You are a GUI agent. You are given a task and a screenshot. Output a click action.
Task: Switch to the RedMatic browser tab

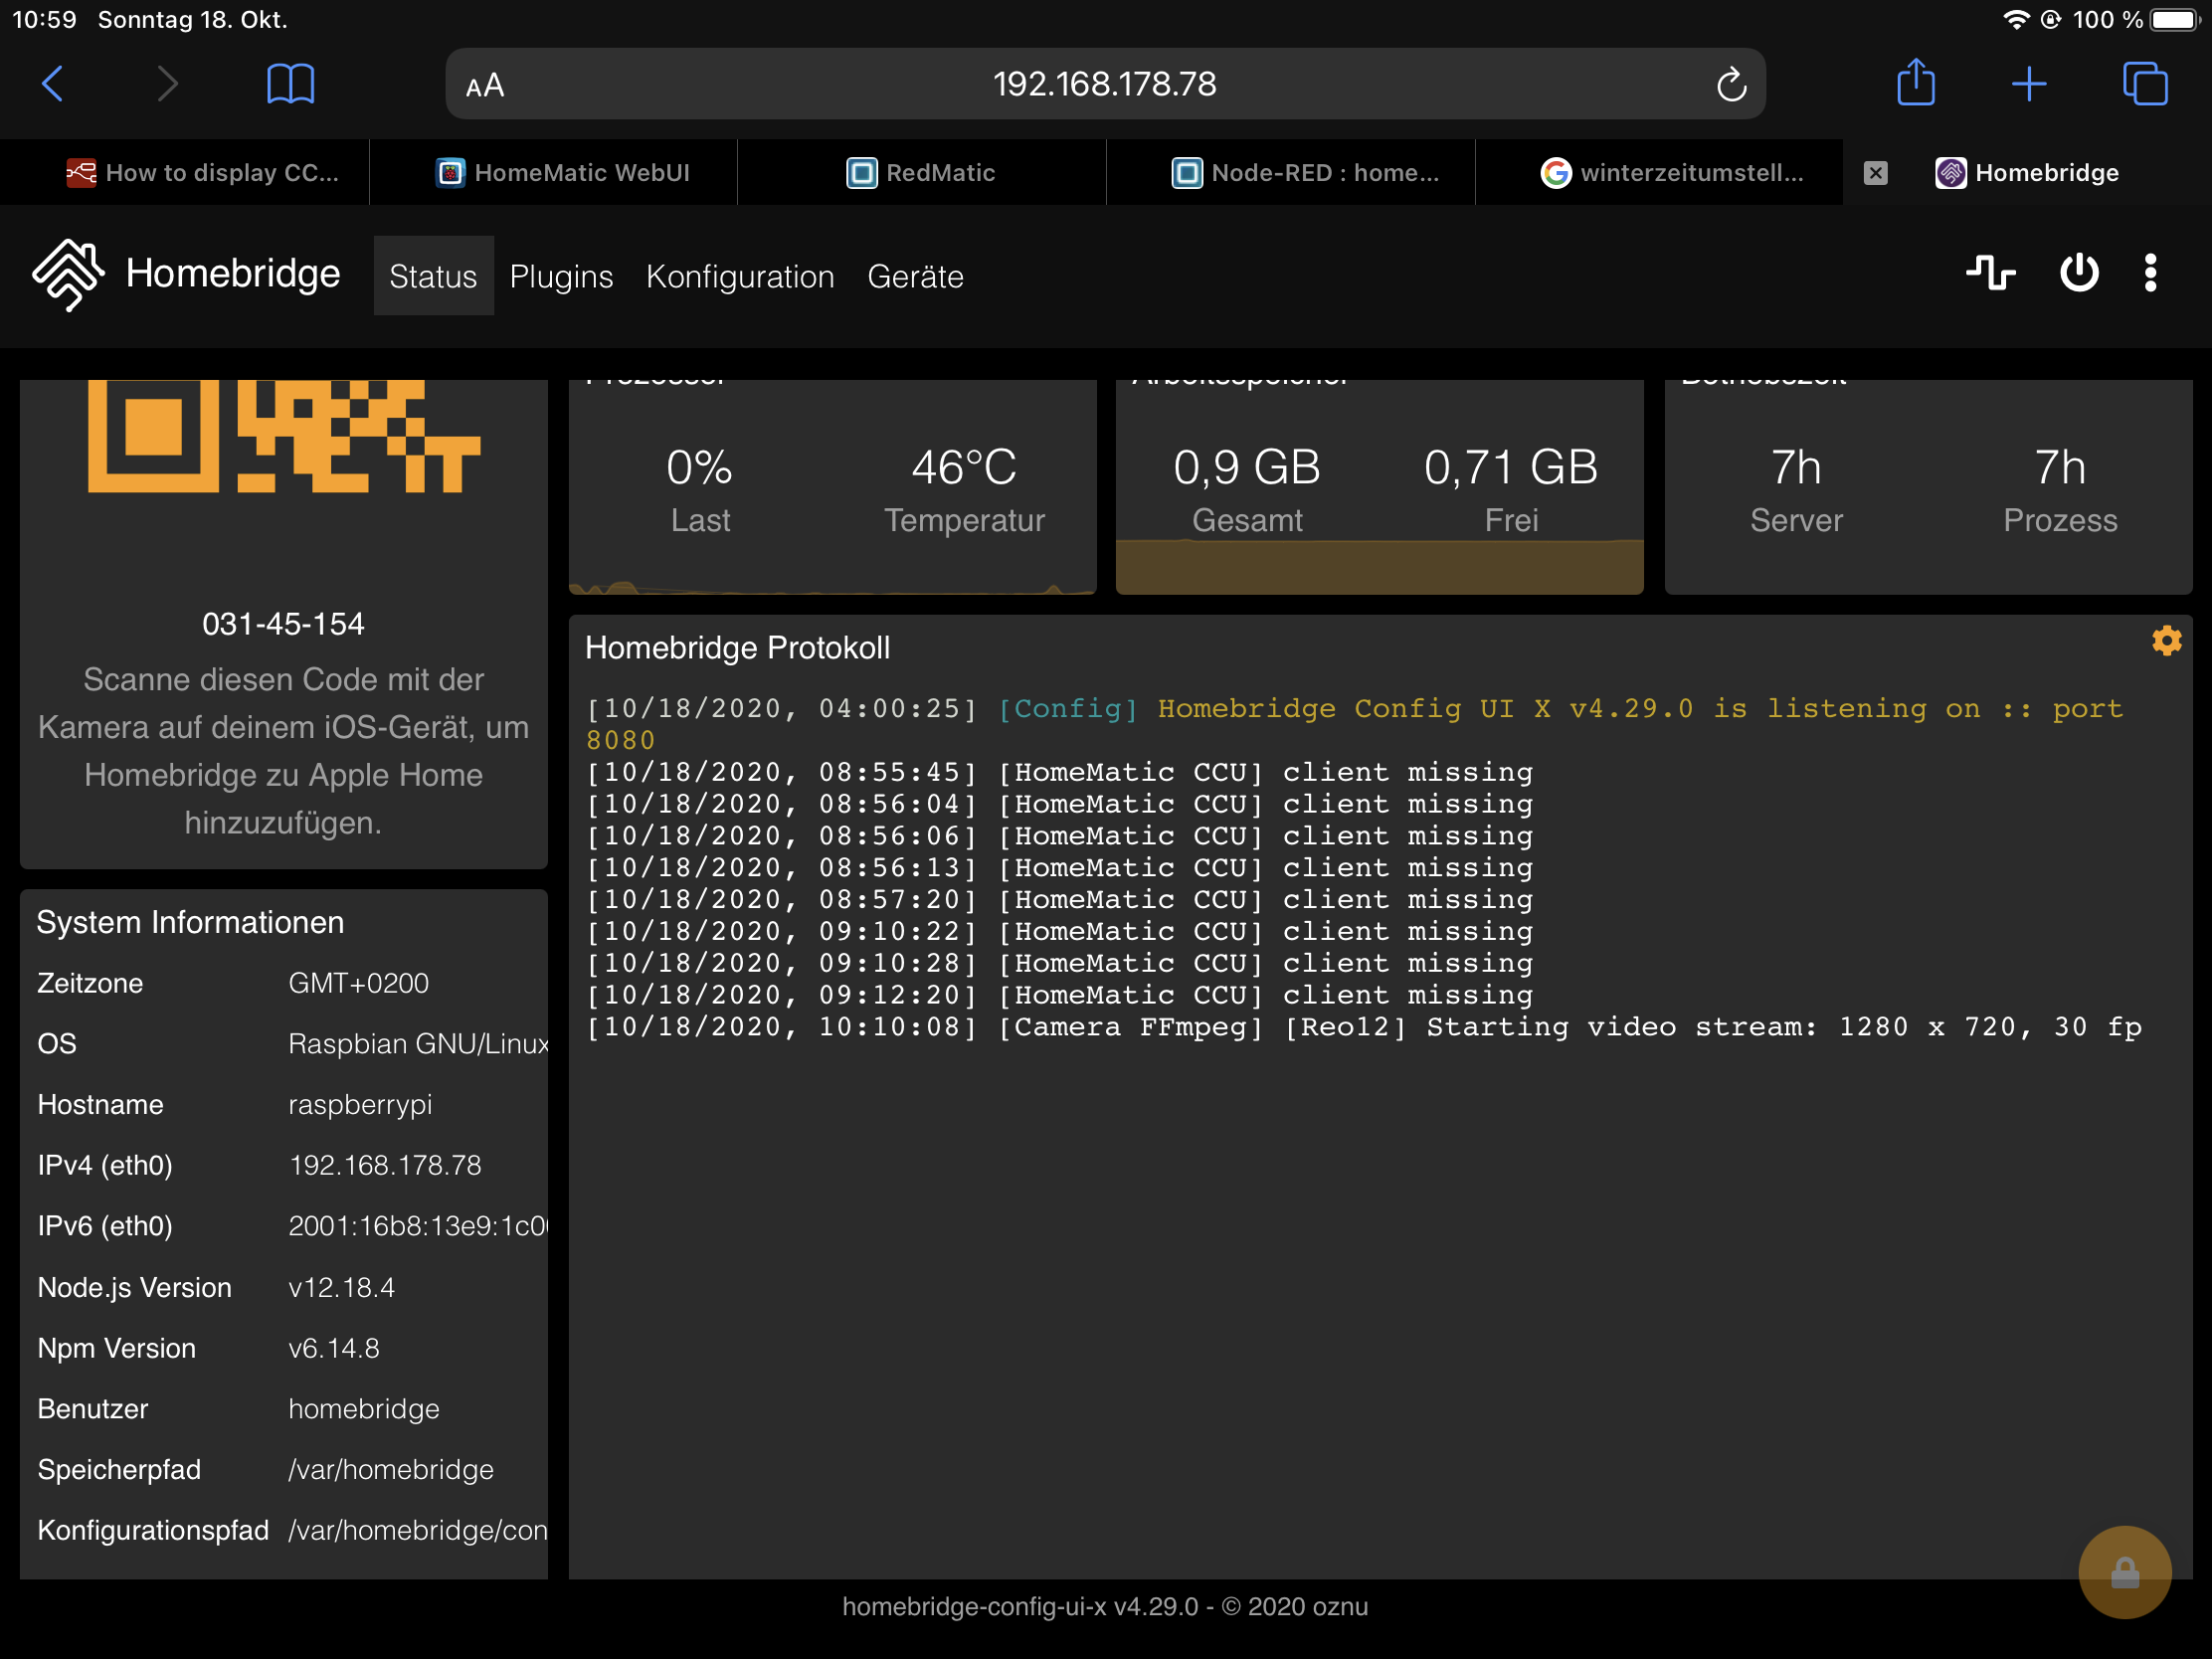click(921, 172)
